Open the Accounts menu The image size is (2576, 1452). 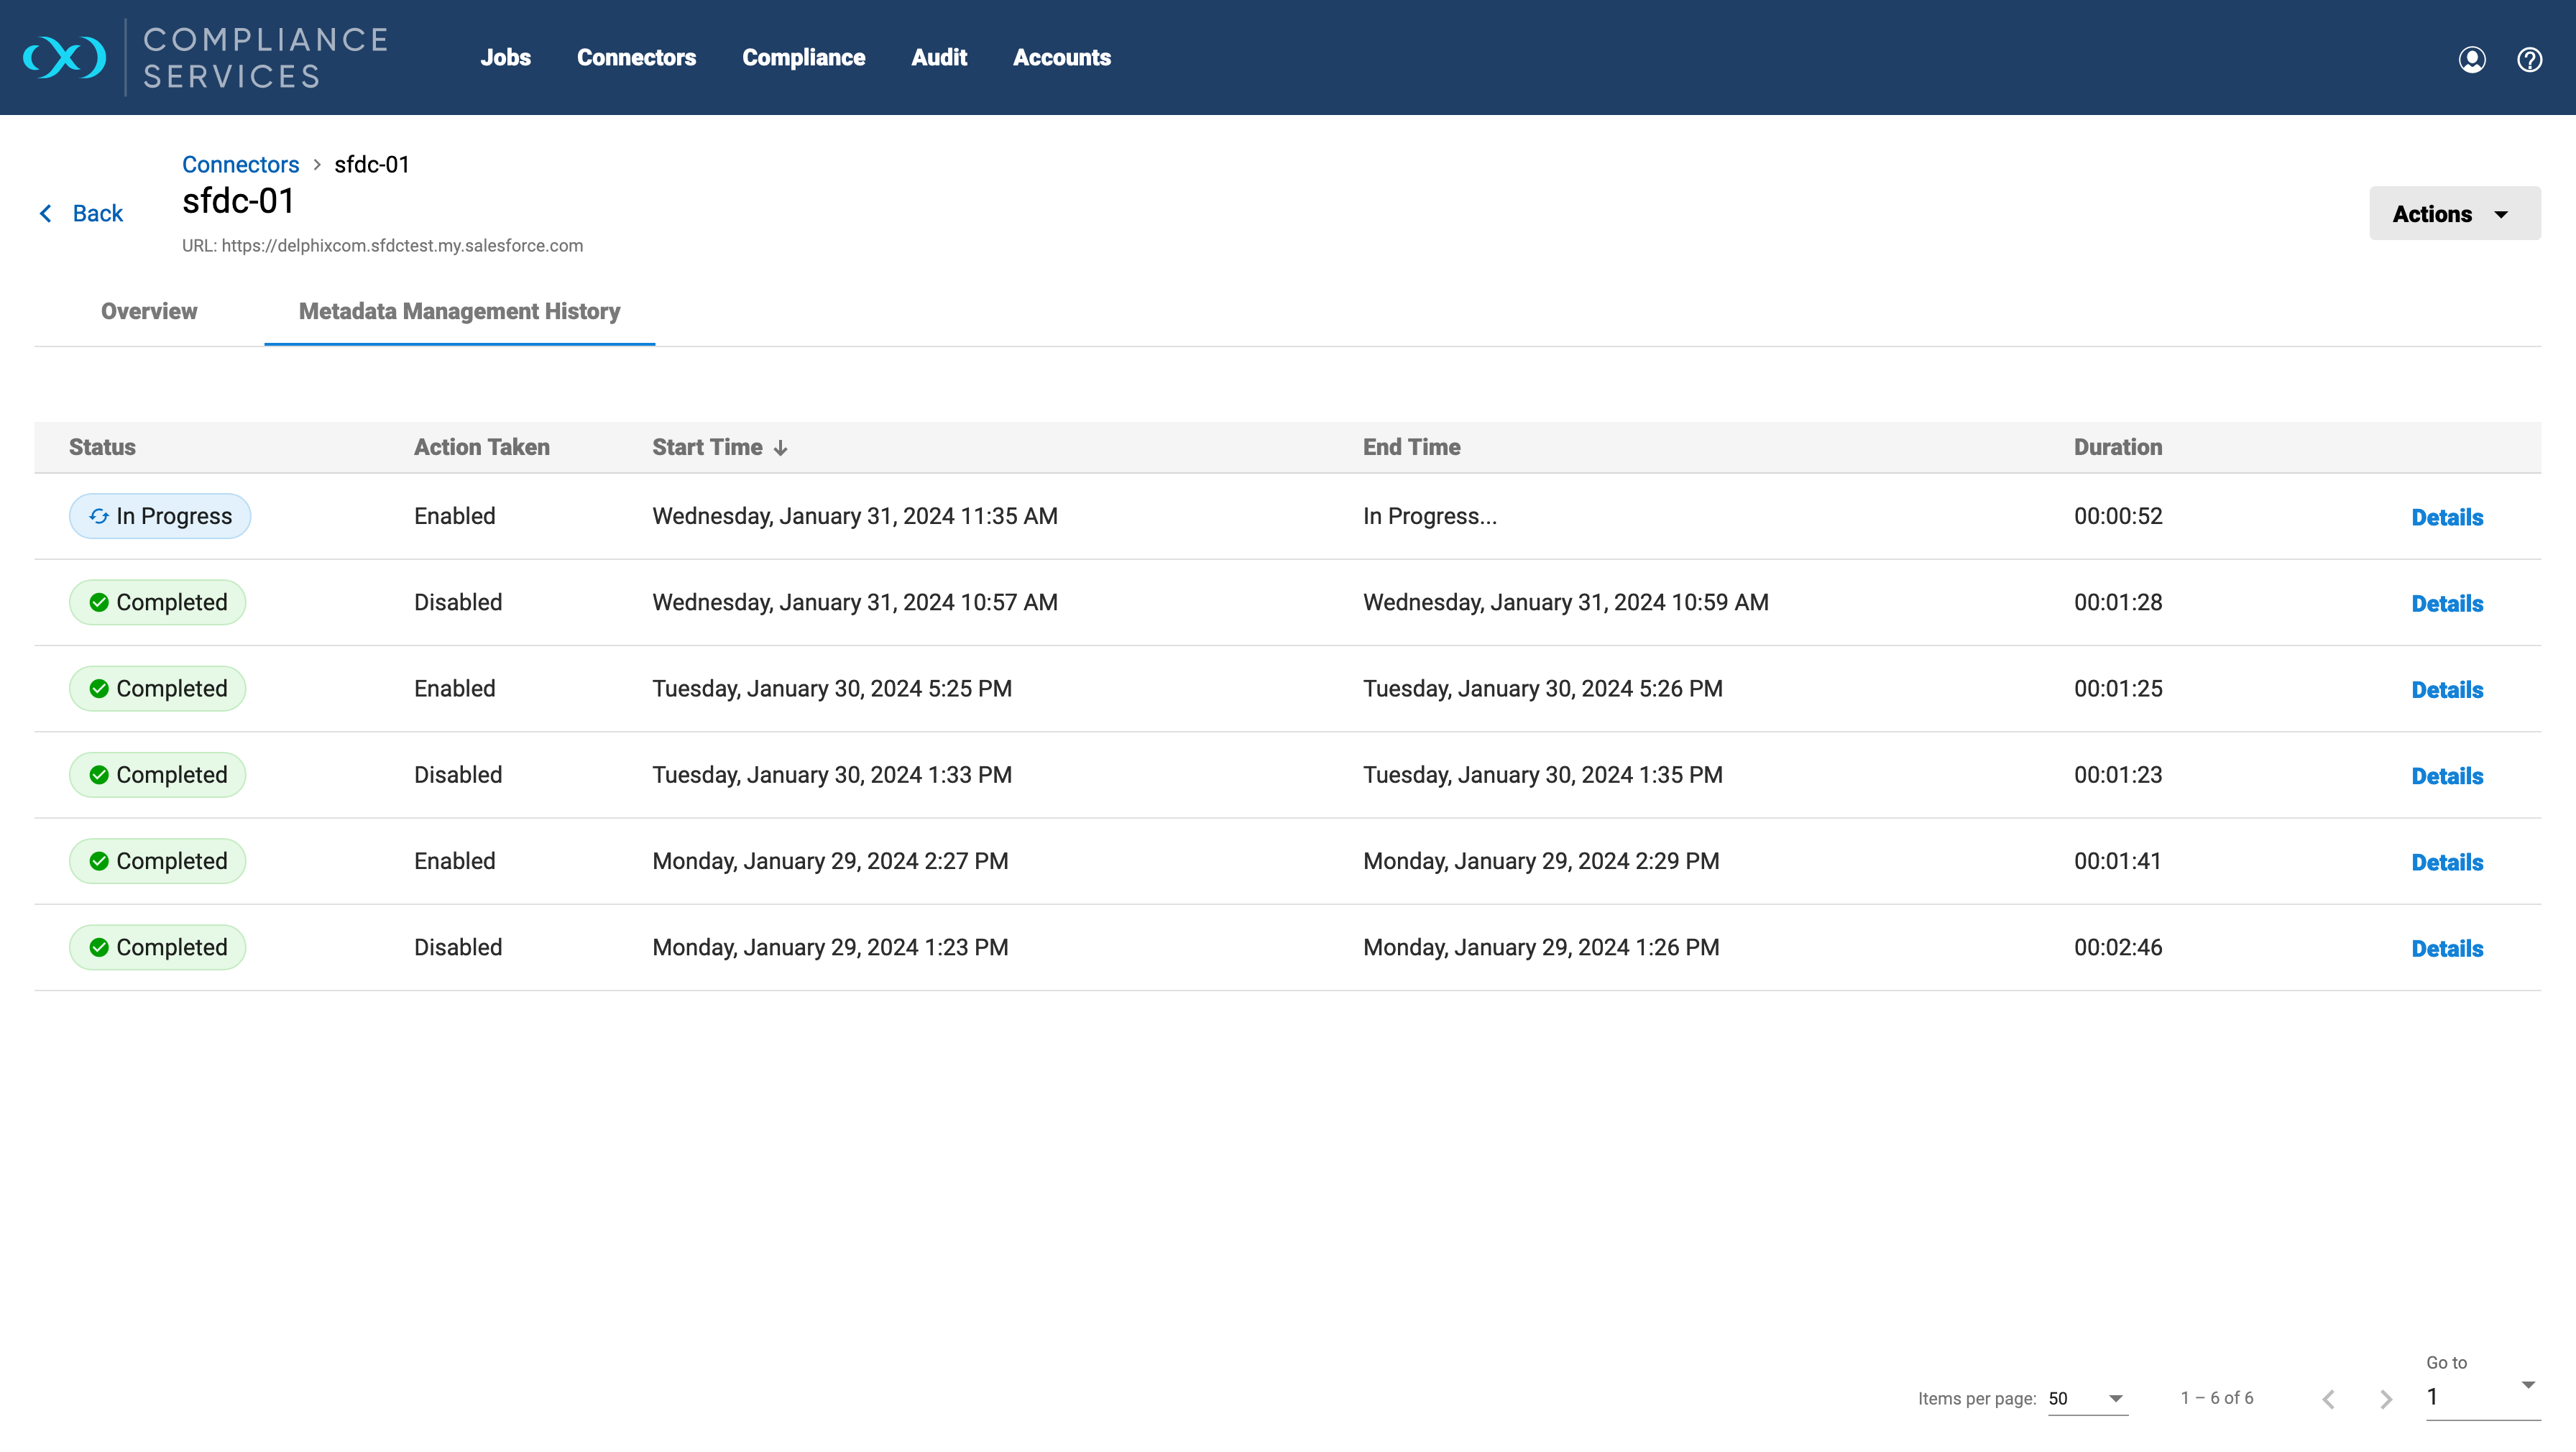point(1062,58)
